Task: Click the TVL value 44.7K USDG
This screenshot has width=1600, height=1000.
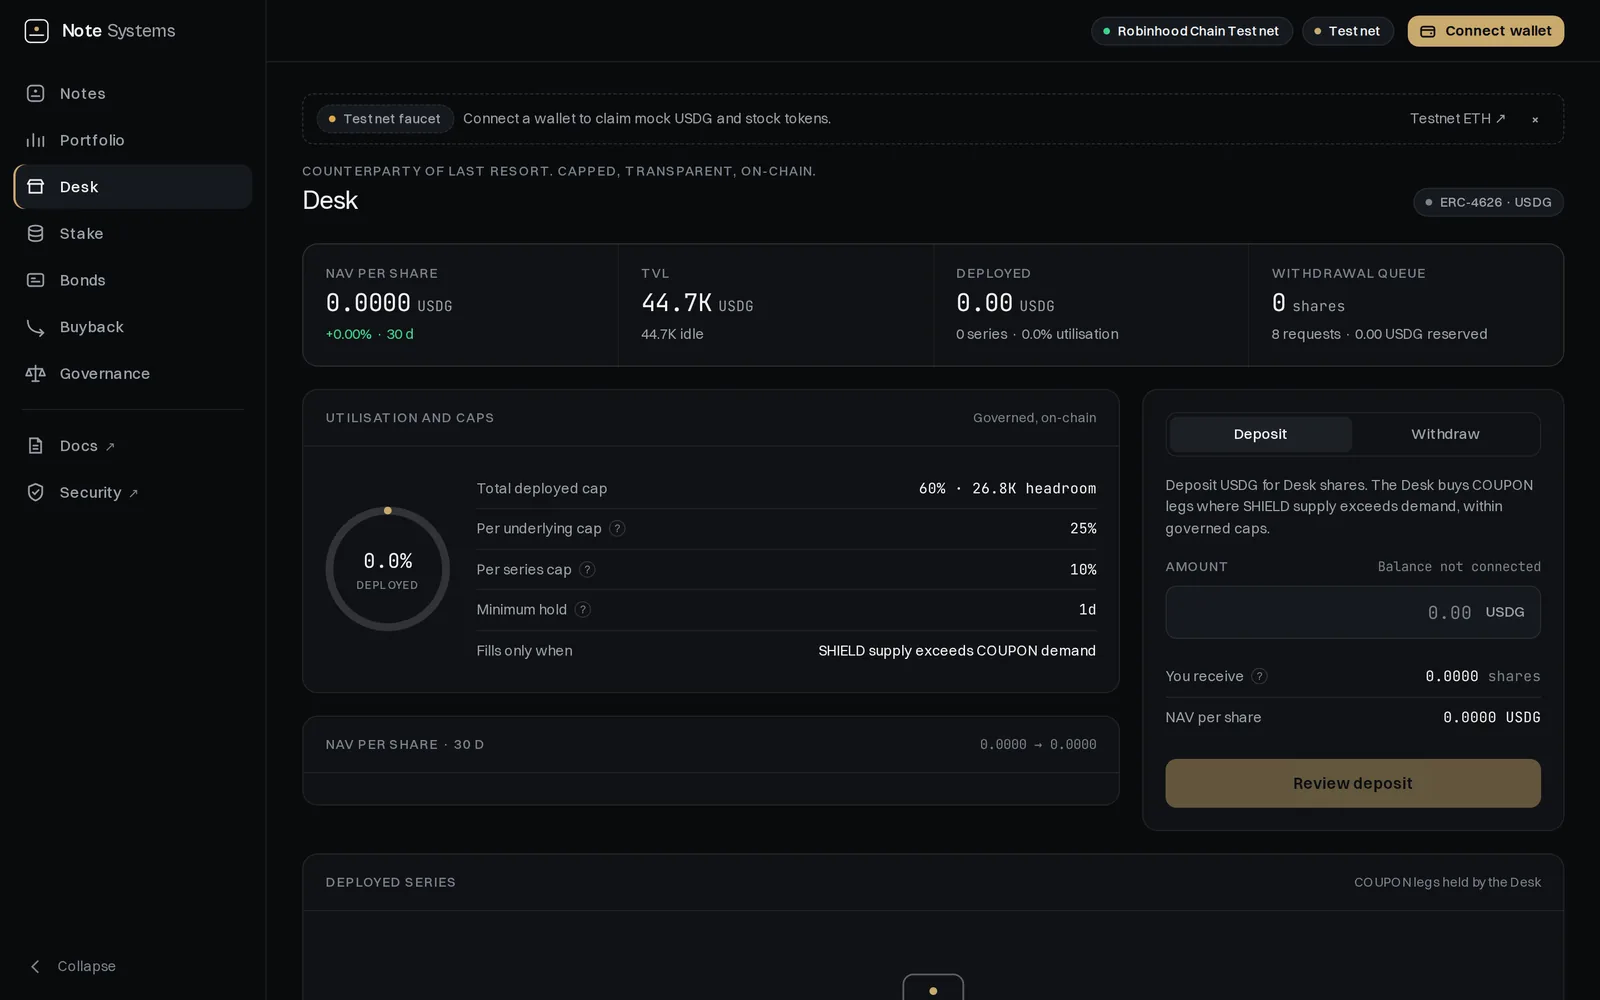Action: [x=697, y=302]
